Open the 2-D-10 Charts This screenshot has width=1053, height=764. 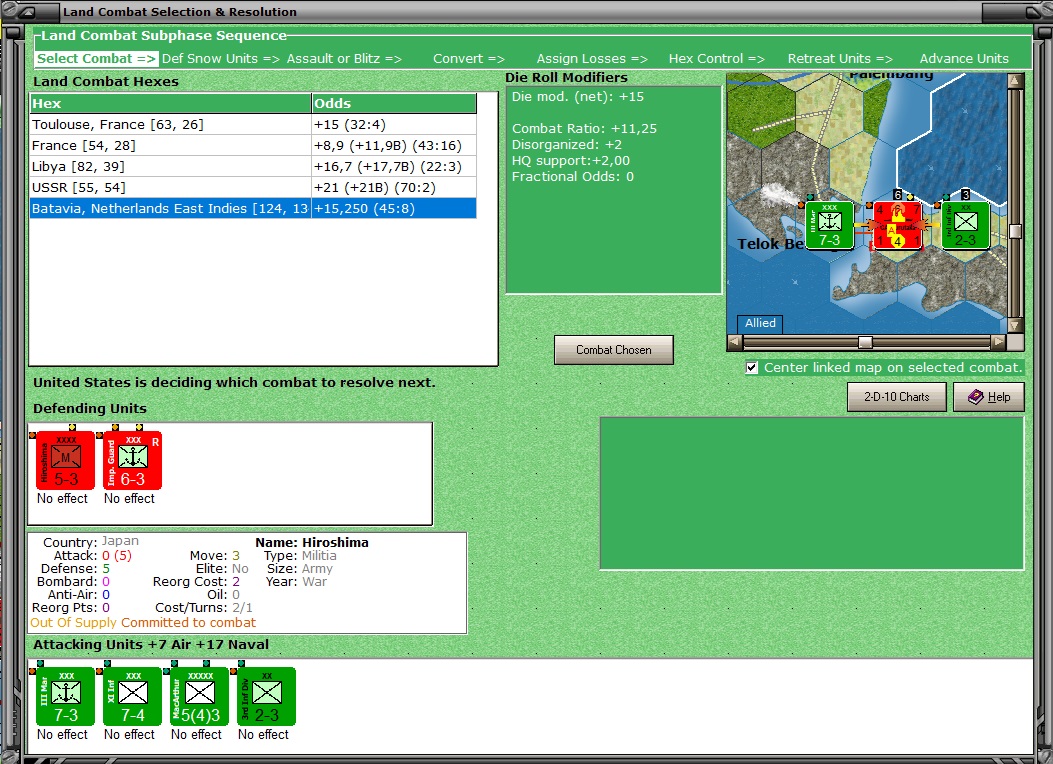(897, 397)
